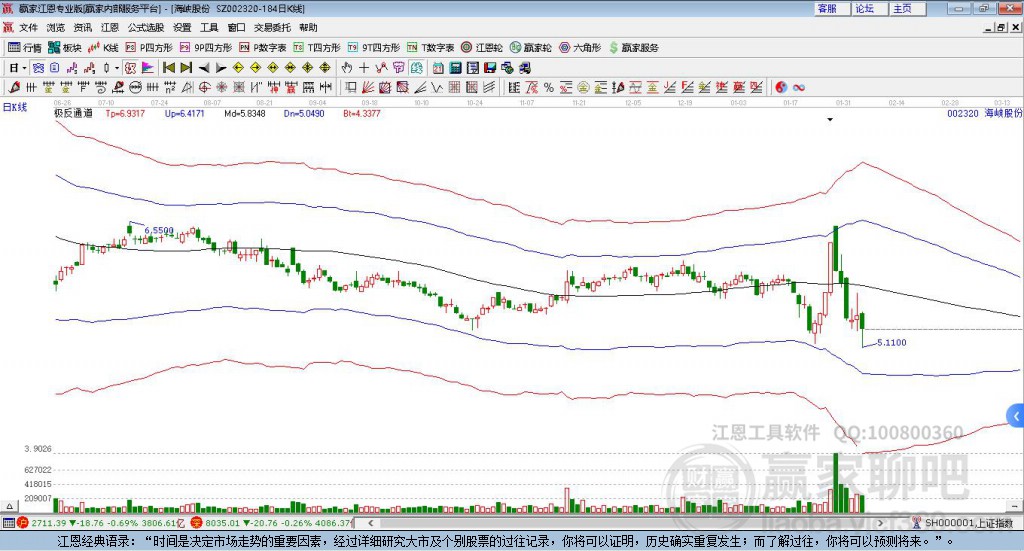
Task: Open the 板块 sector view
Action: point(64,48)
